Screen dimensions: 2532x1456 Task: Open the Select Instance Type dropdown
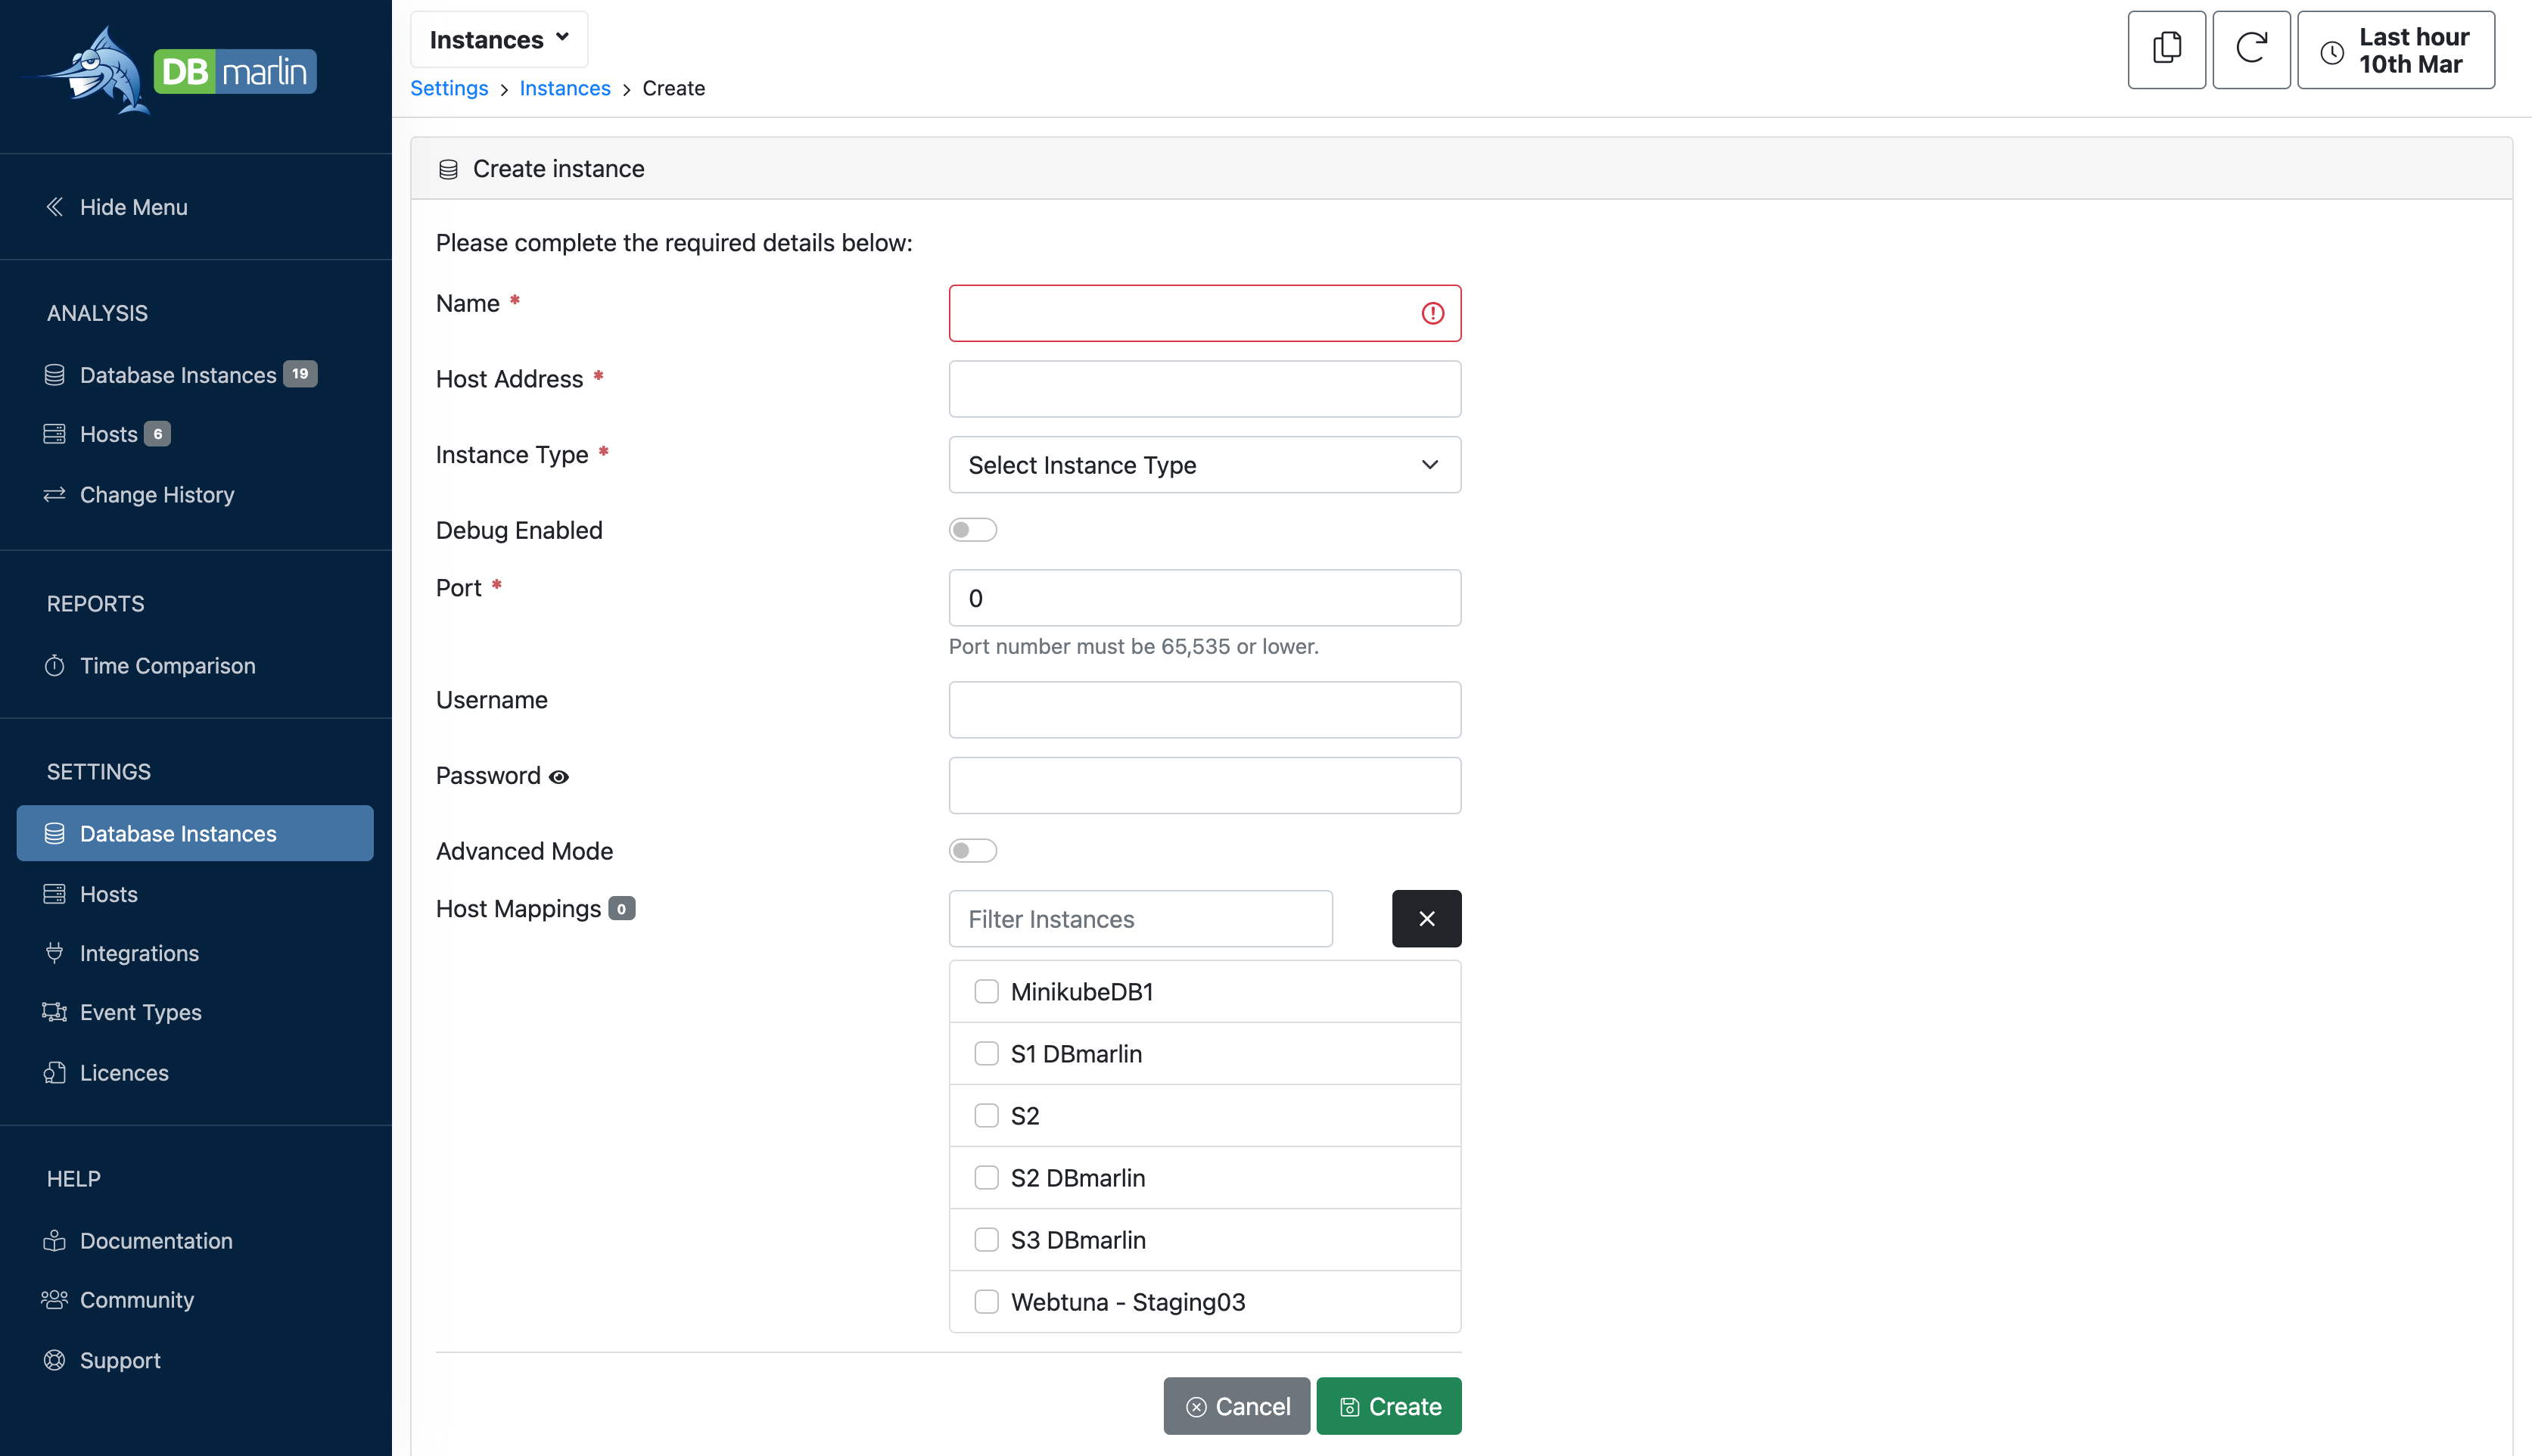click(x=1204, y=464)
